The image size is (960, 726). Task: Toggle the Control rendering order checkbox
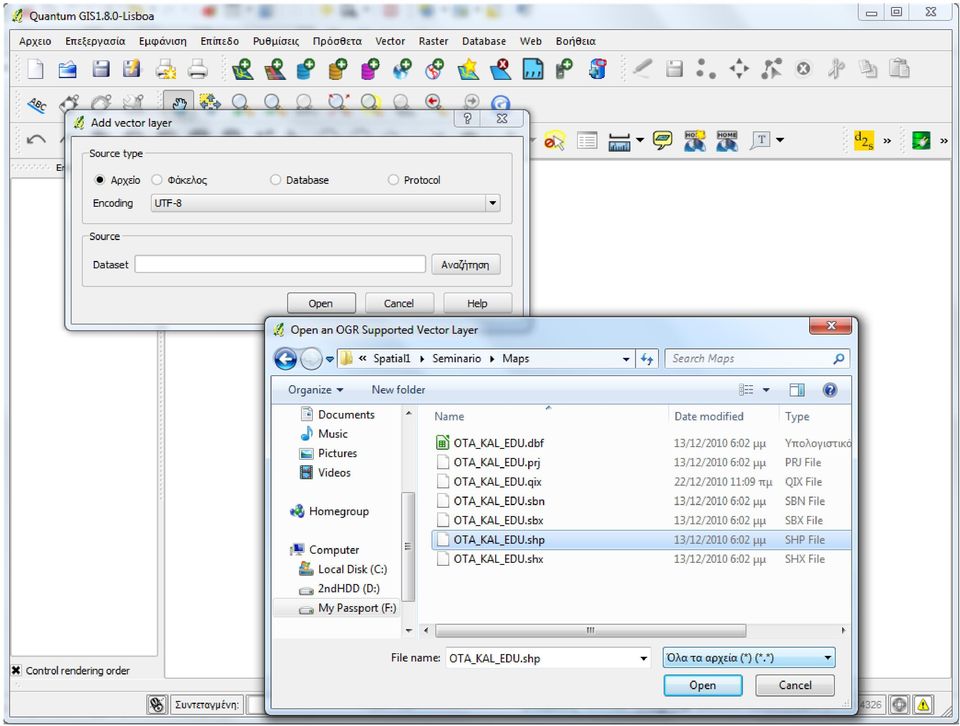tap(17, 670)
